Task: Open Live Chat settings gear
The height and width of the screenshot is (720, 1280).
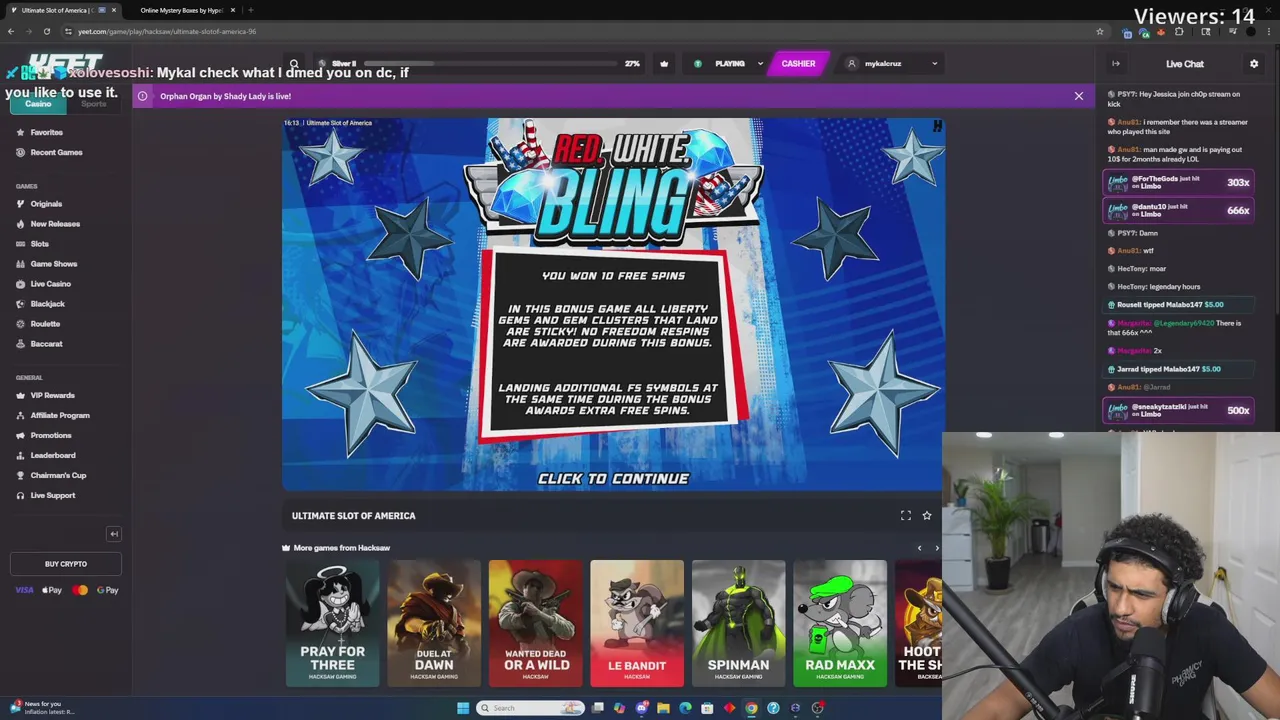Action: click(x=1254, y=64)
